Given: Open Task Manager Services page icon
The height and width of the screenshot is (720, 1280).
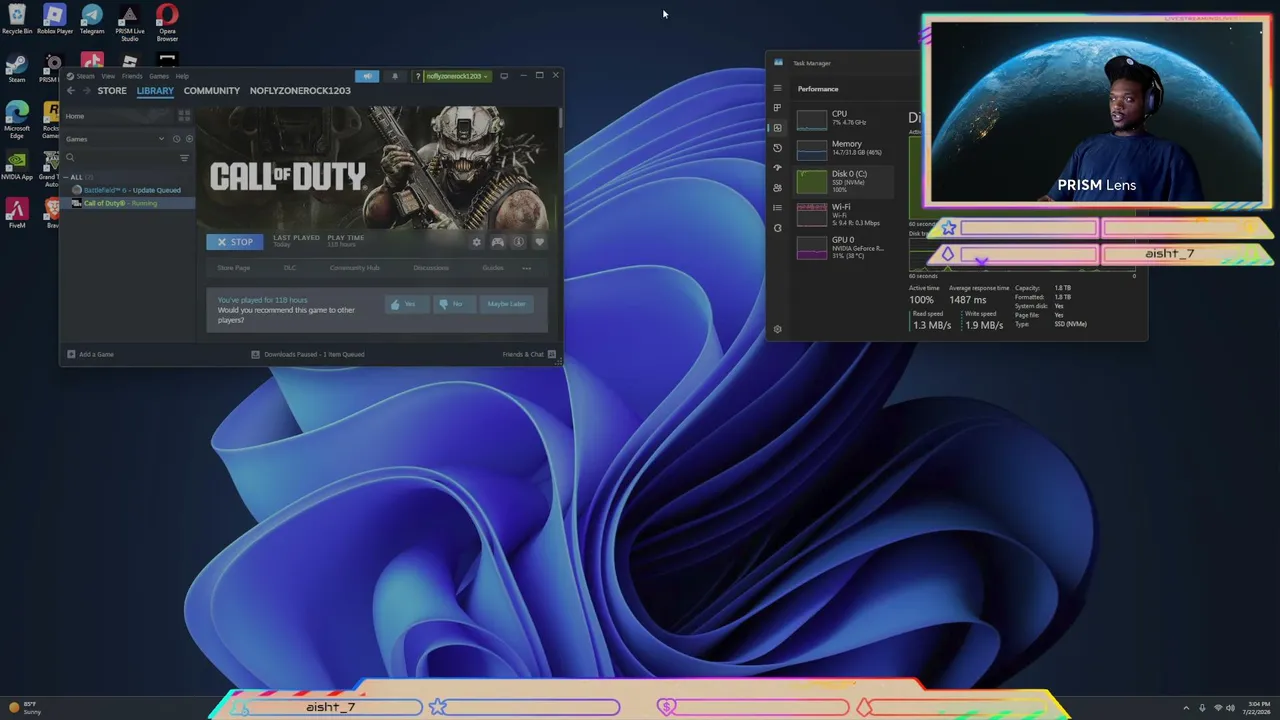Looking at the screenshot, I should pos(777,228).
